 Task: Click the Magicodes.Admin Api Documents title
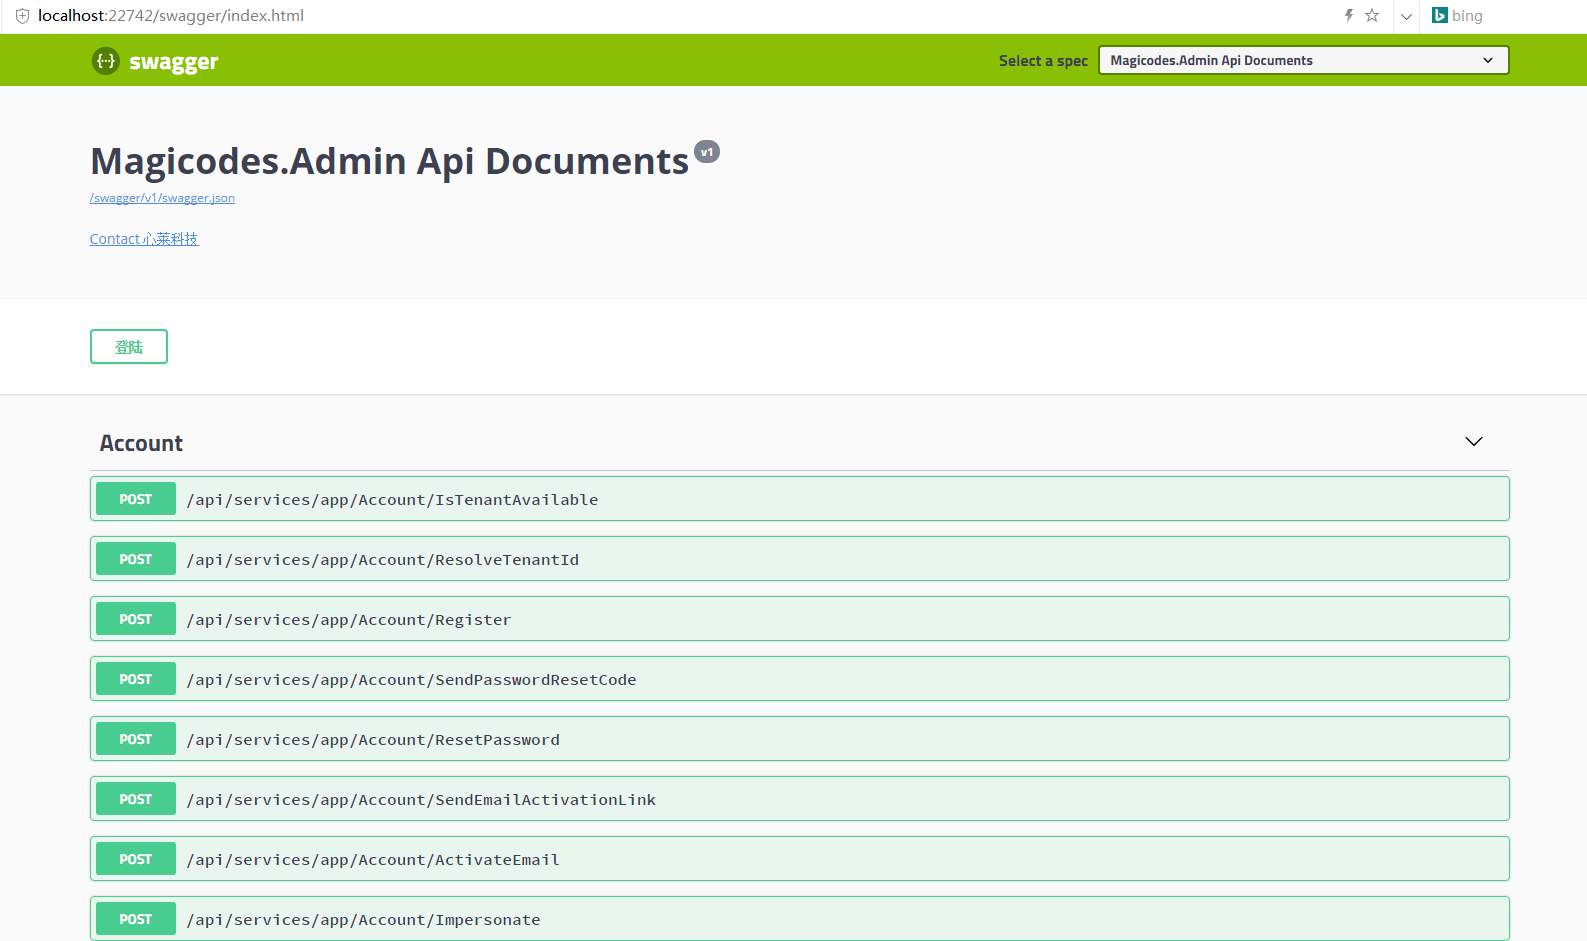390,161
